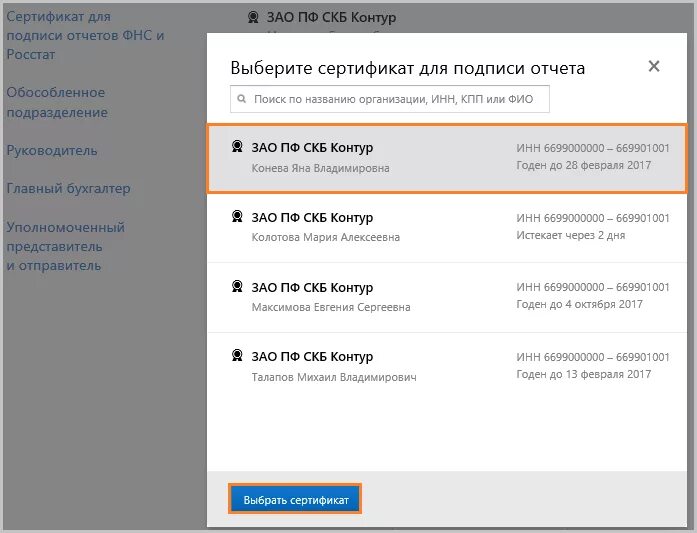Click the ИНН number in Максимова row
The image size is (697, 533).
[593, 287]
